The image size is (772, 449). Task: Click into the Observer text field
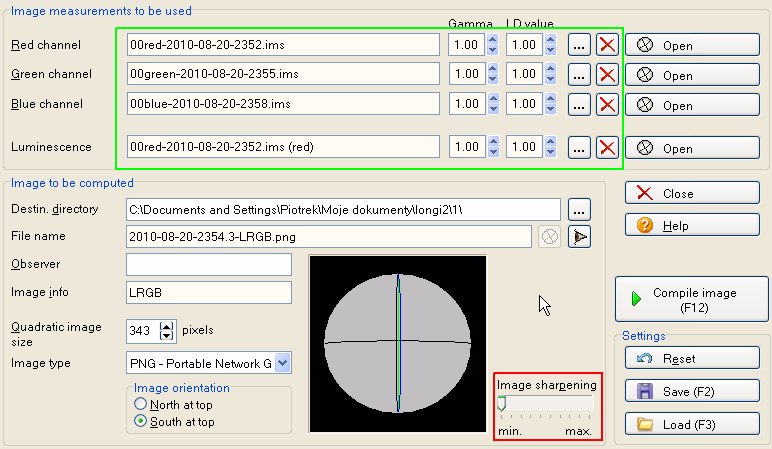pos(208,264)
